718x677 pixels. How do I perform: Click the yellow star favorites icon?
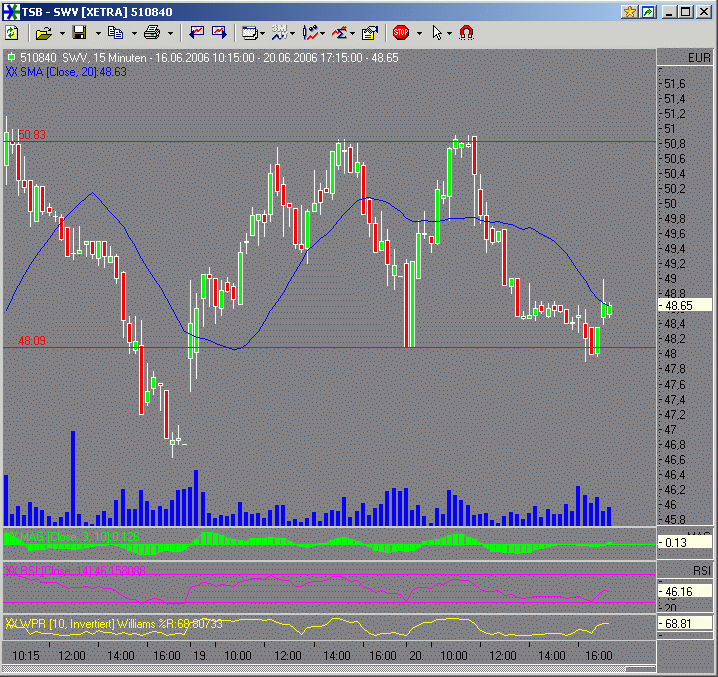(630, 11)
